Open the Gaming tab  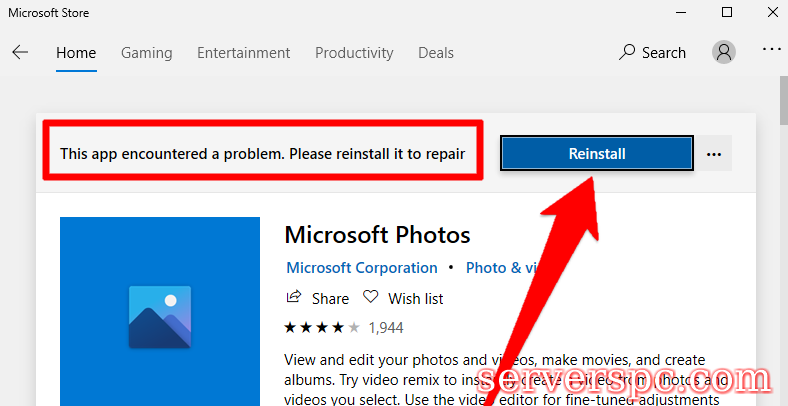[147, 53]
